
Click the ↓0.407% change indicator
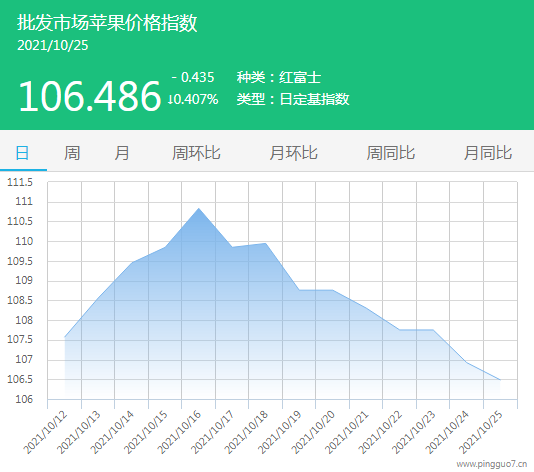[x=193, y=99]
